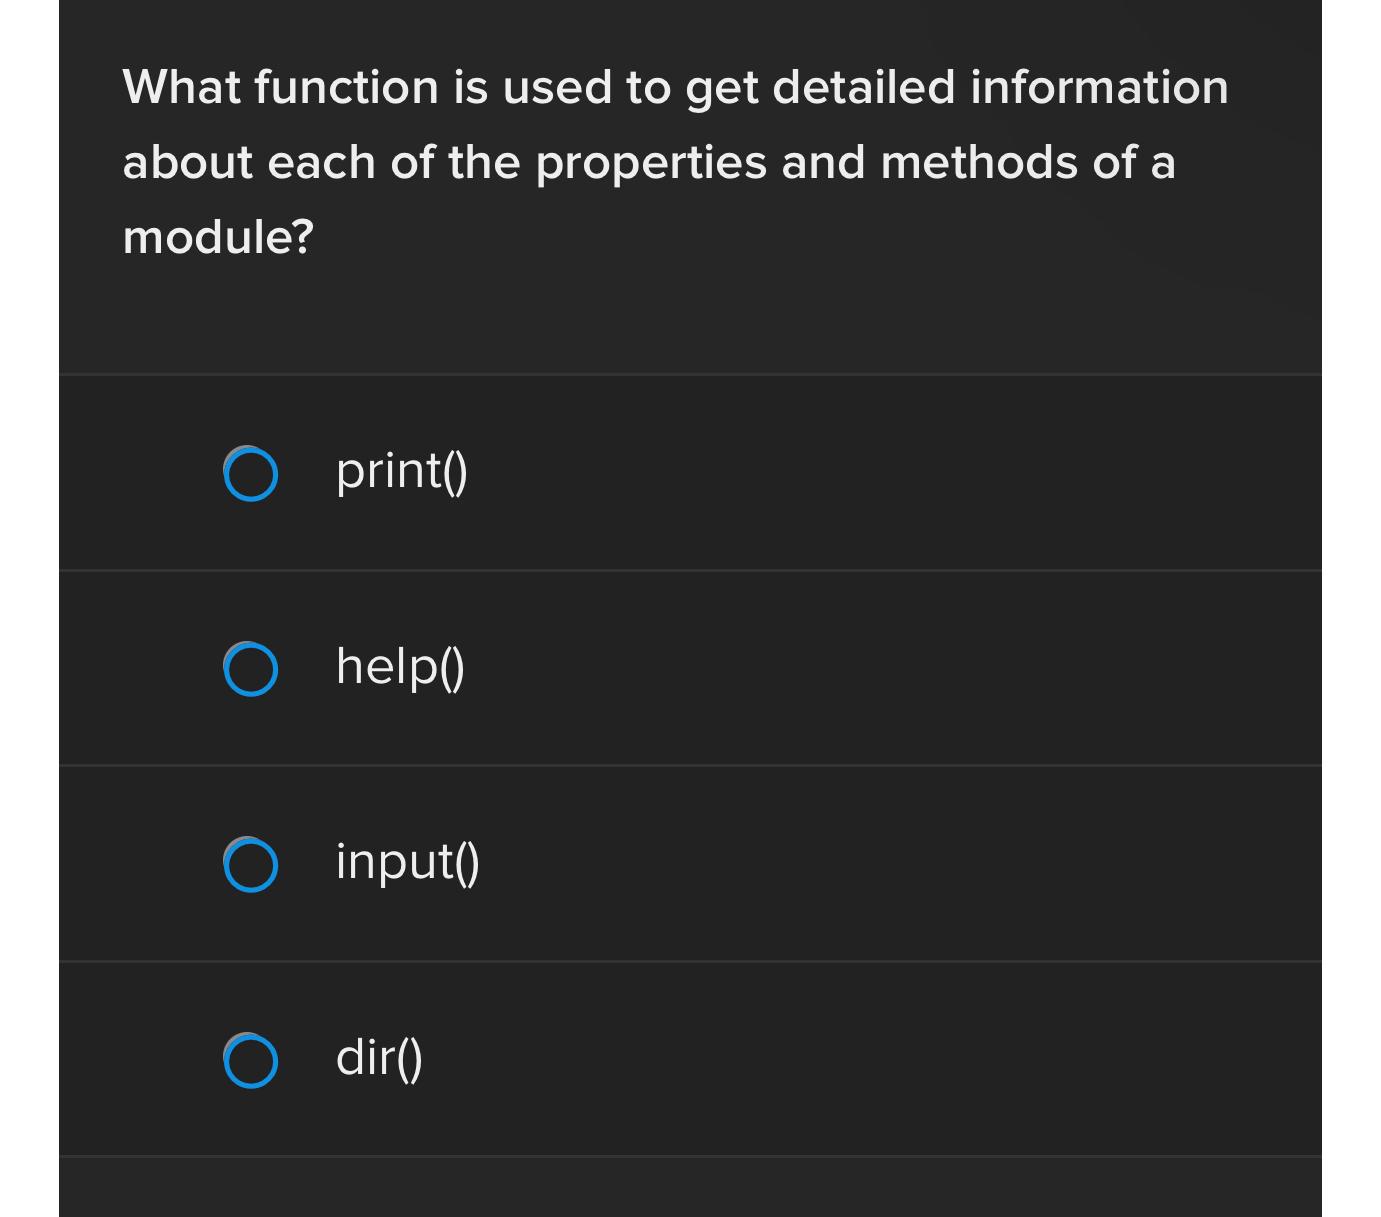Click the question text at the top

[675, 160]
